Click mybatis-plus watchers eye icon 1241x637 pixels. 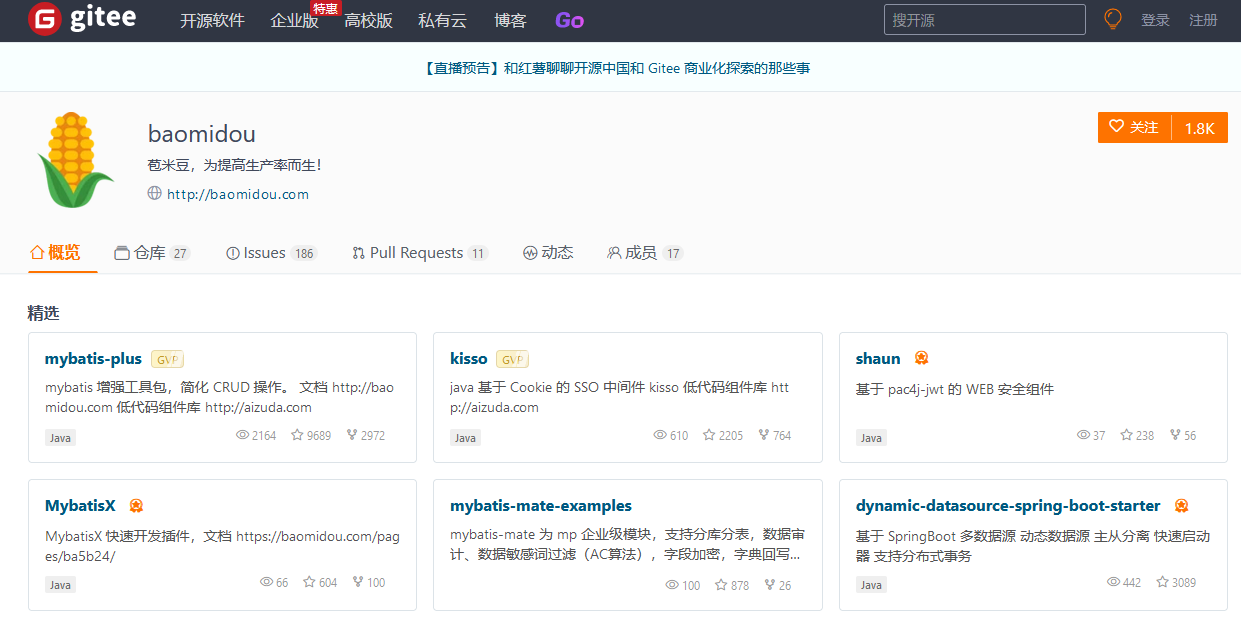[x=242, y=435]
